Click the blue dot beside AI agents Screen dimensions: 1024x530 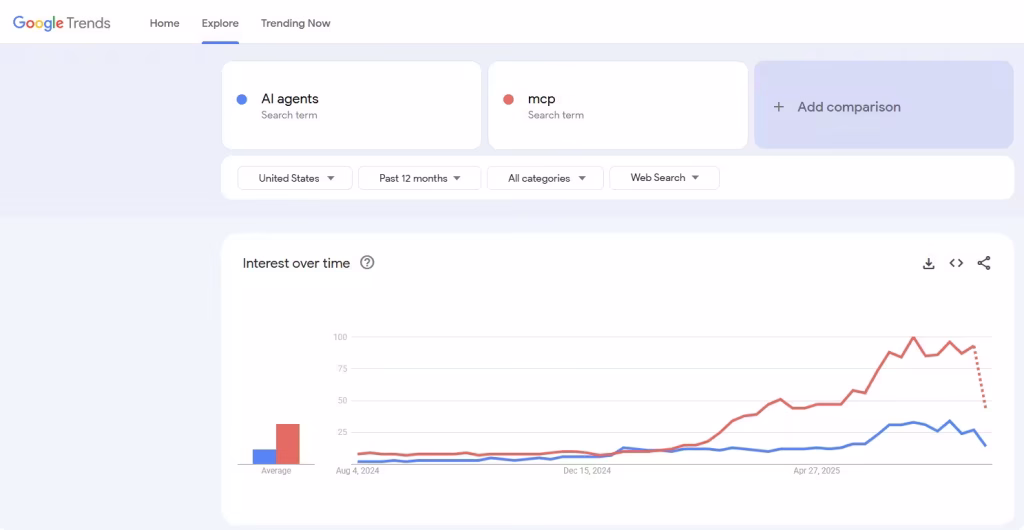pyautogui.click(x=242, y=100)
